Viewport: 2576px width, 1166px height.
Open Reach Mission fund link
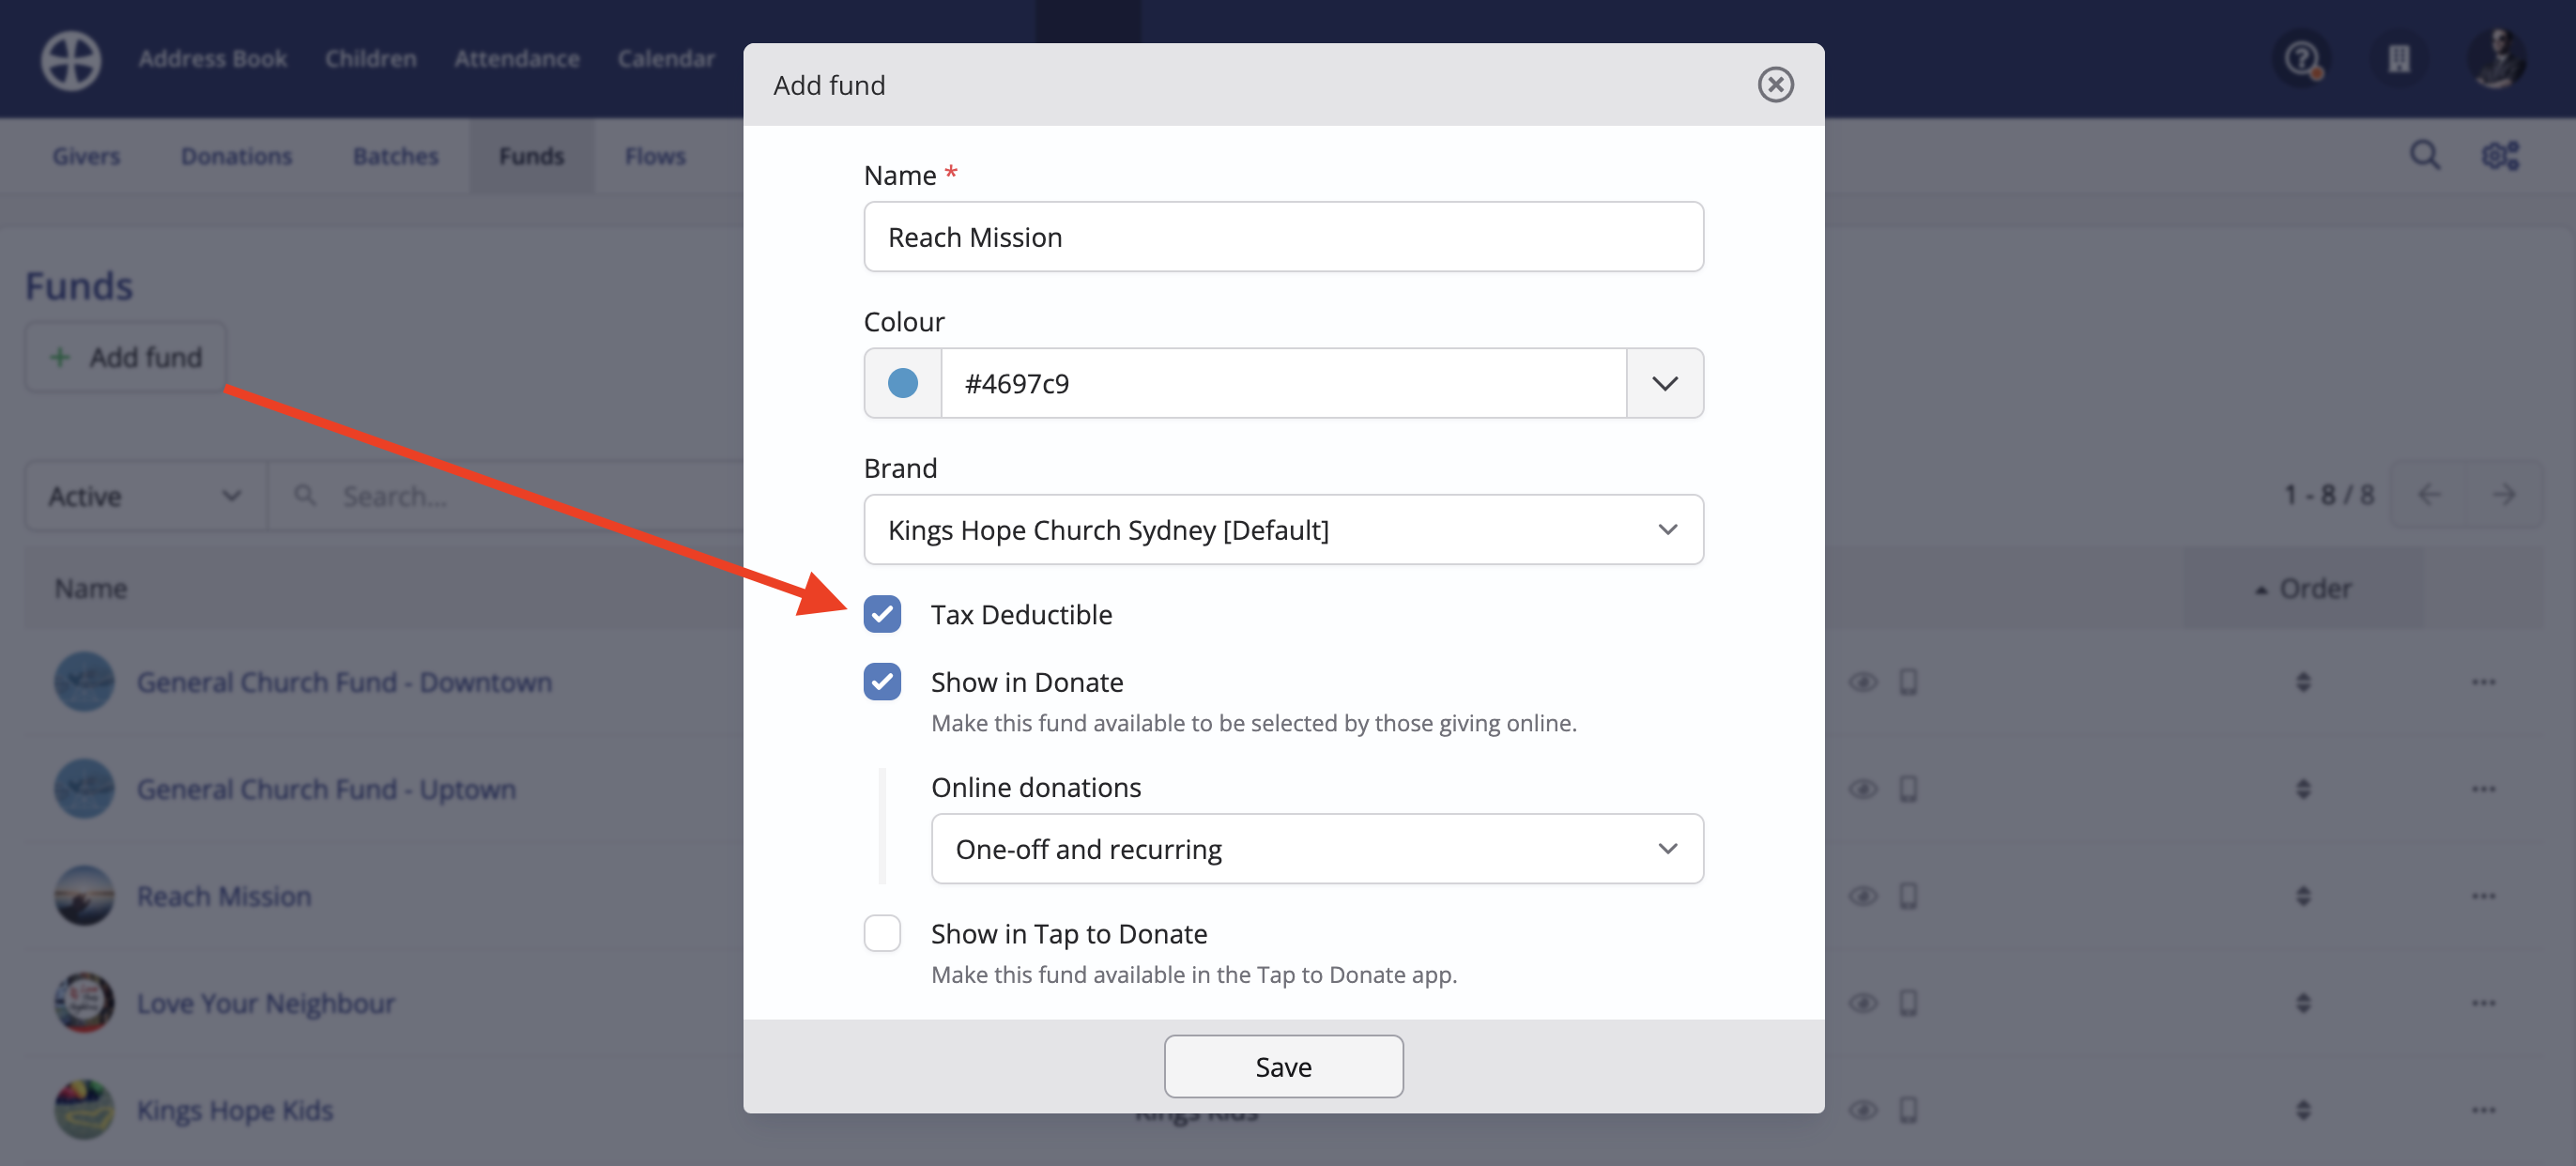click(x=224, y=896)
